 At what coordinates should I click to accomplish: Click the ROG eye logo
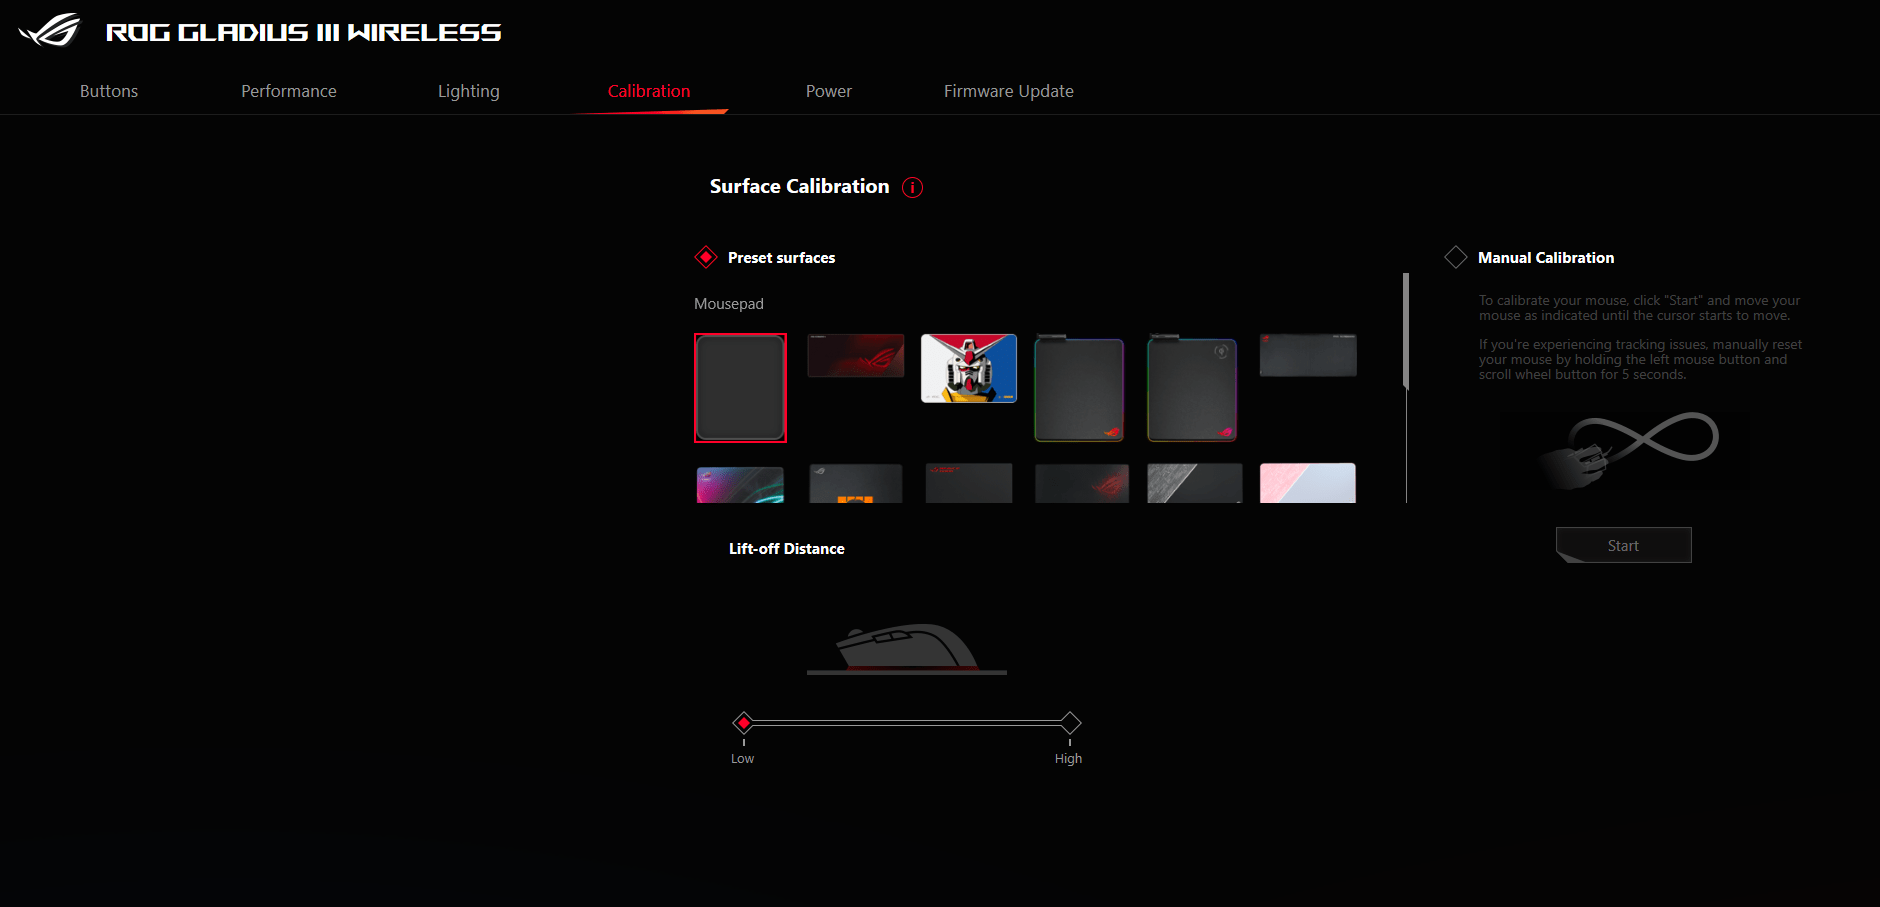tap(50, 30)
